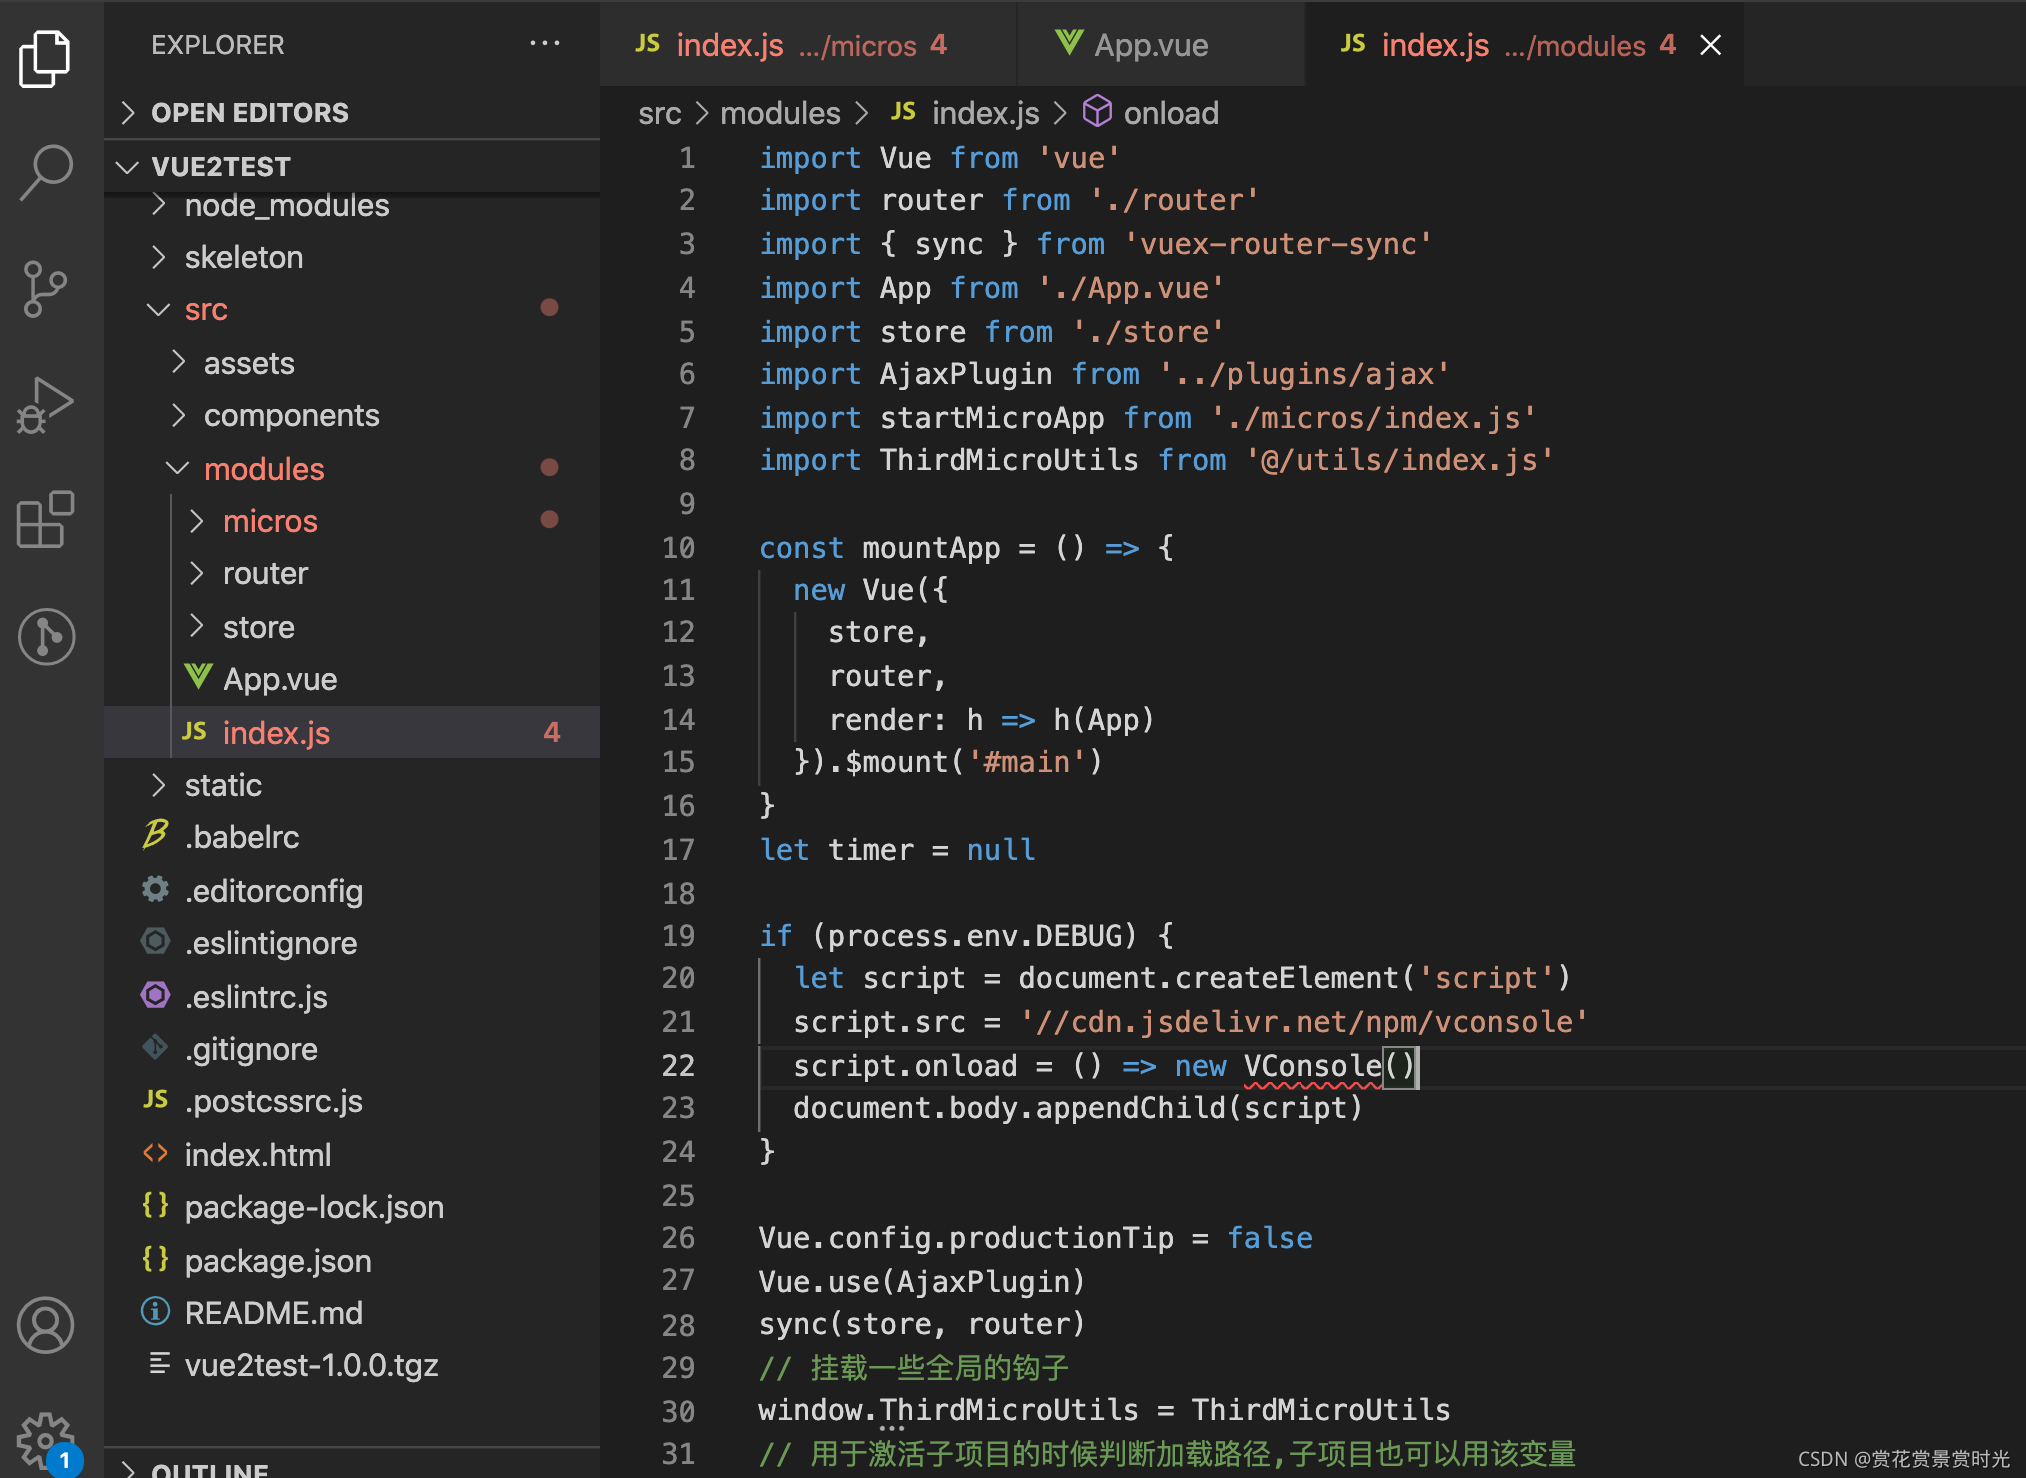Viewport: 2026px width, 1478px height.
Task: Select the Explorer files icon
Action: [x=46, y=58]
